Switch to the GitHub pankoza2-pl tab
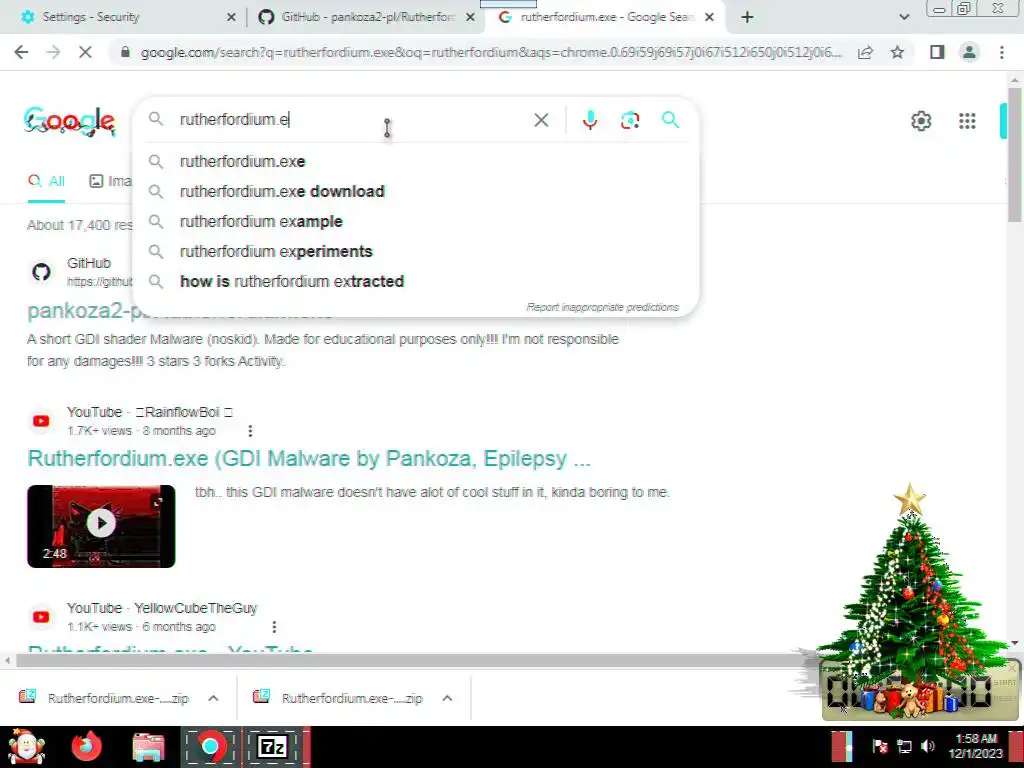This screenshot has width=1024, height=768. coord(366,18)
